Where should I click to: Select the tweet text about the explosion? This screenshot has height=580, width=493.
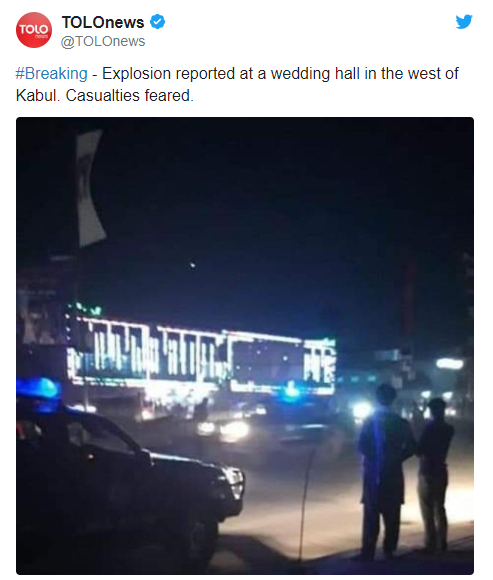(x=237, y=84)
